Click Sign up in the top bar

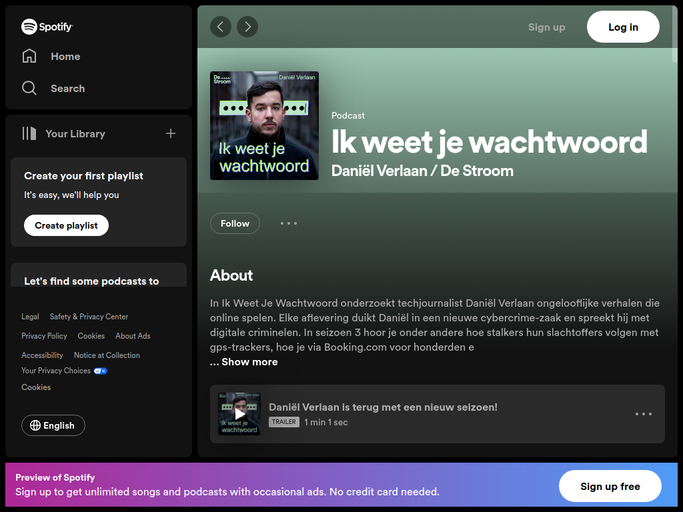547,27
